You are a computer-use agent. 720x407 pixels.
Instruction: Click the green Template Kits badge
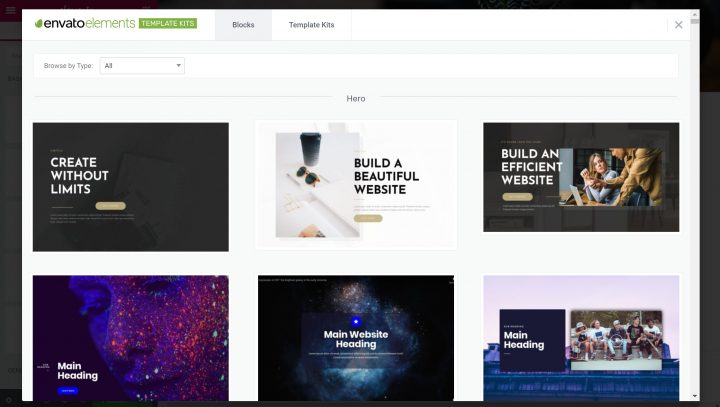tap(168, 23)
